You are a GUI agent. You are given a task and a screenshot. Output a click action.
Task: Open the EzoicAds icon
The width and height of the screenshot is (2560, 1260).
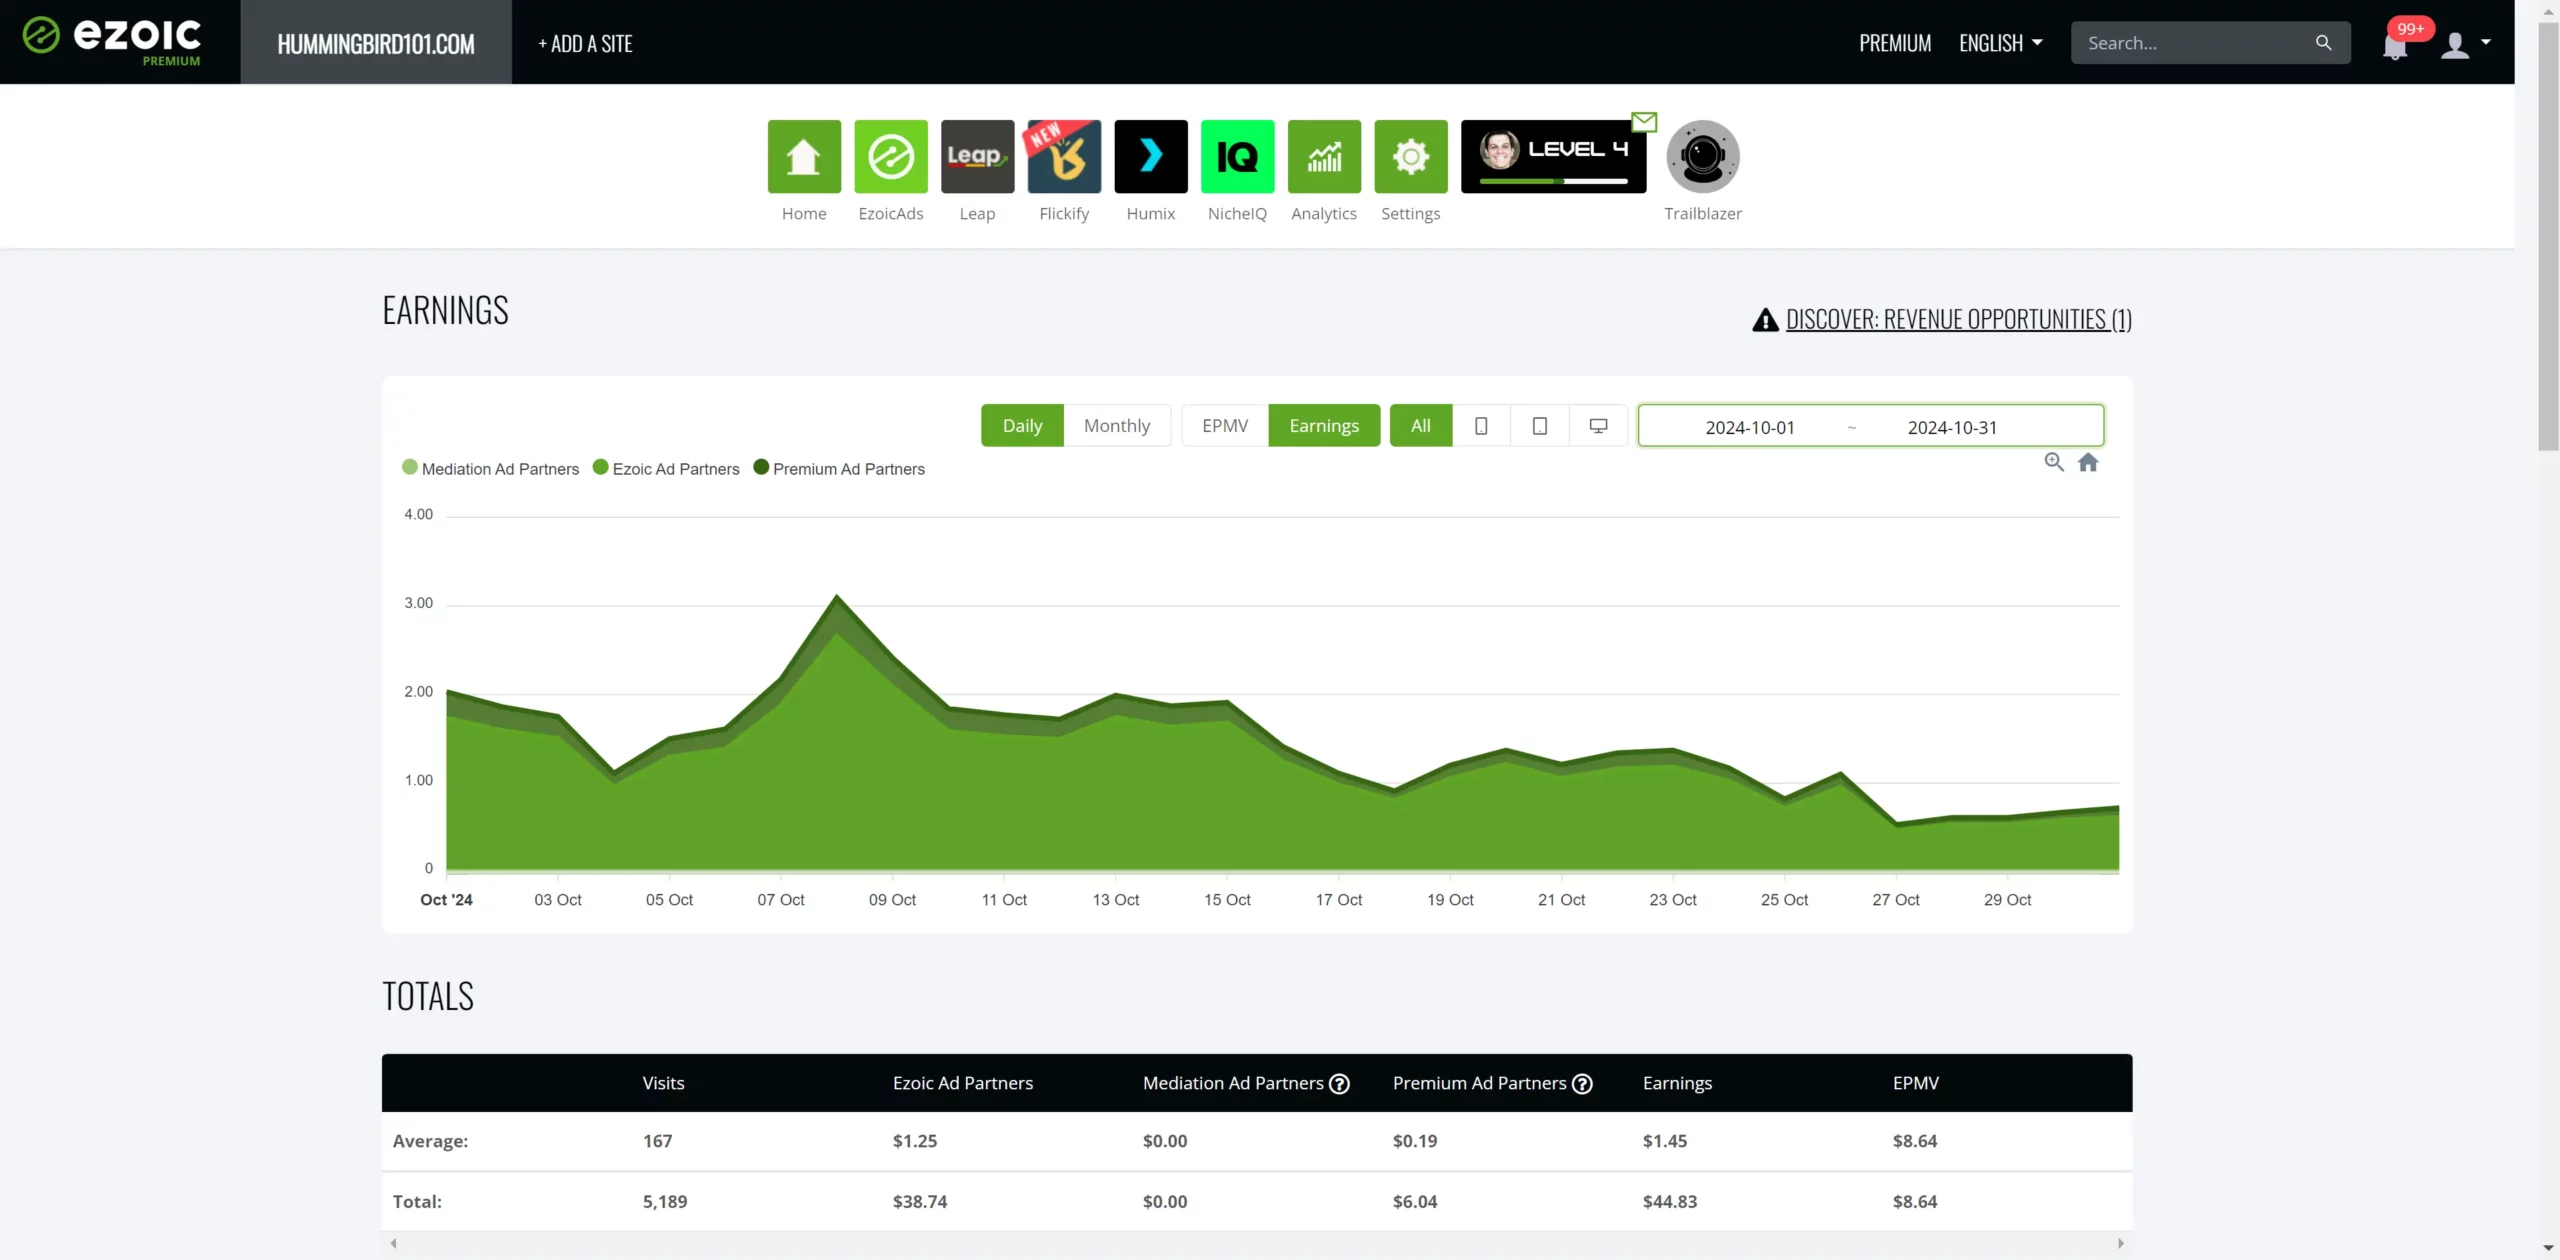click(891, 156)
